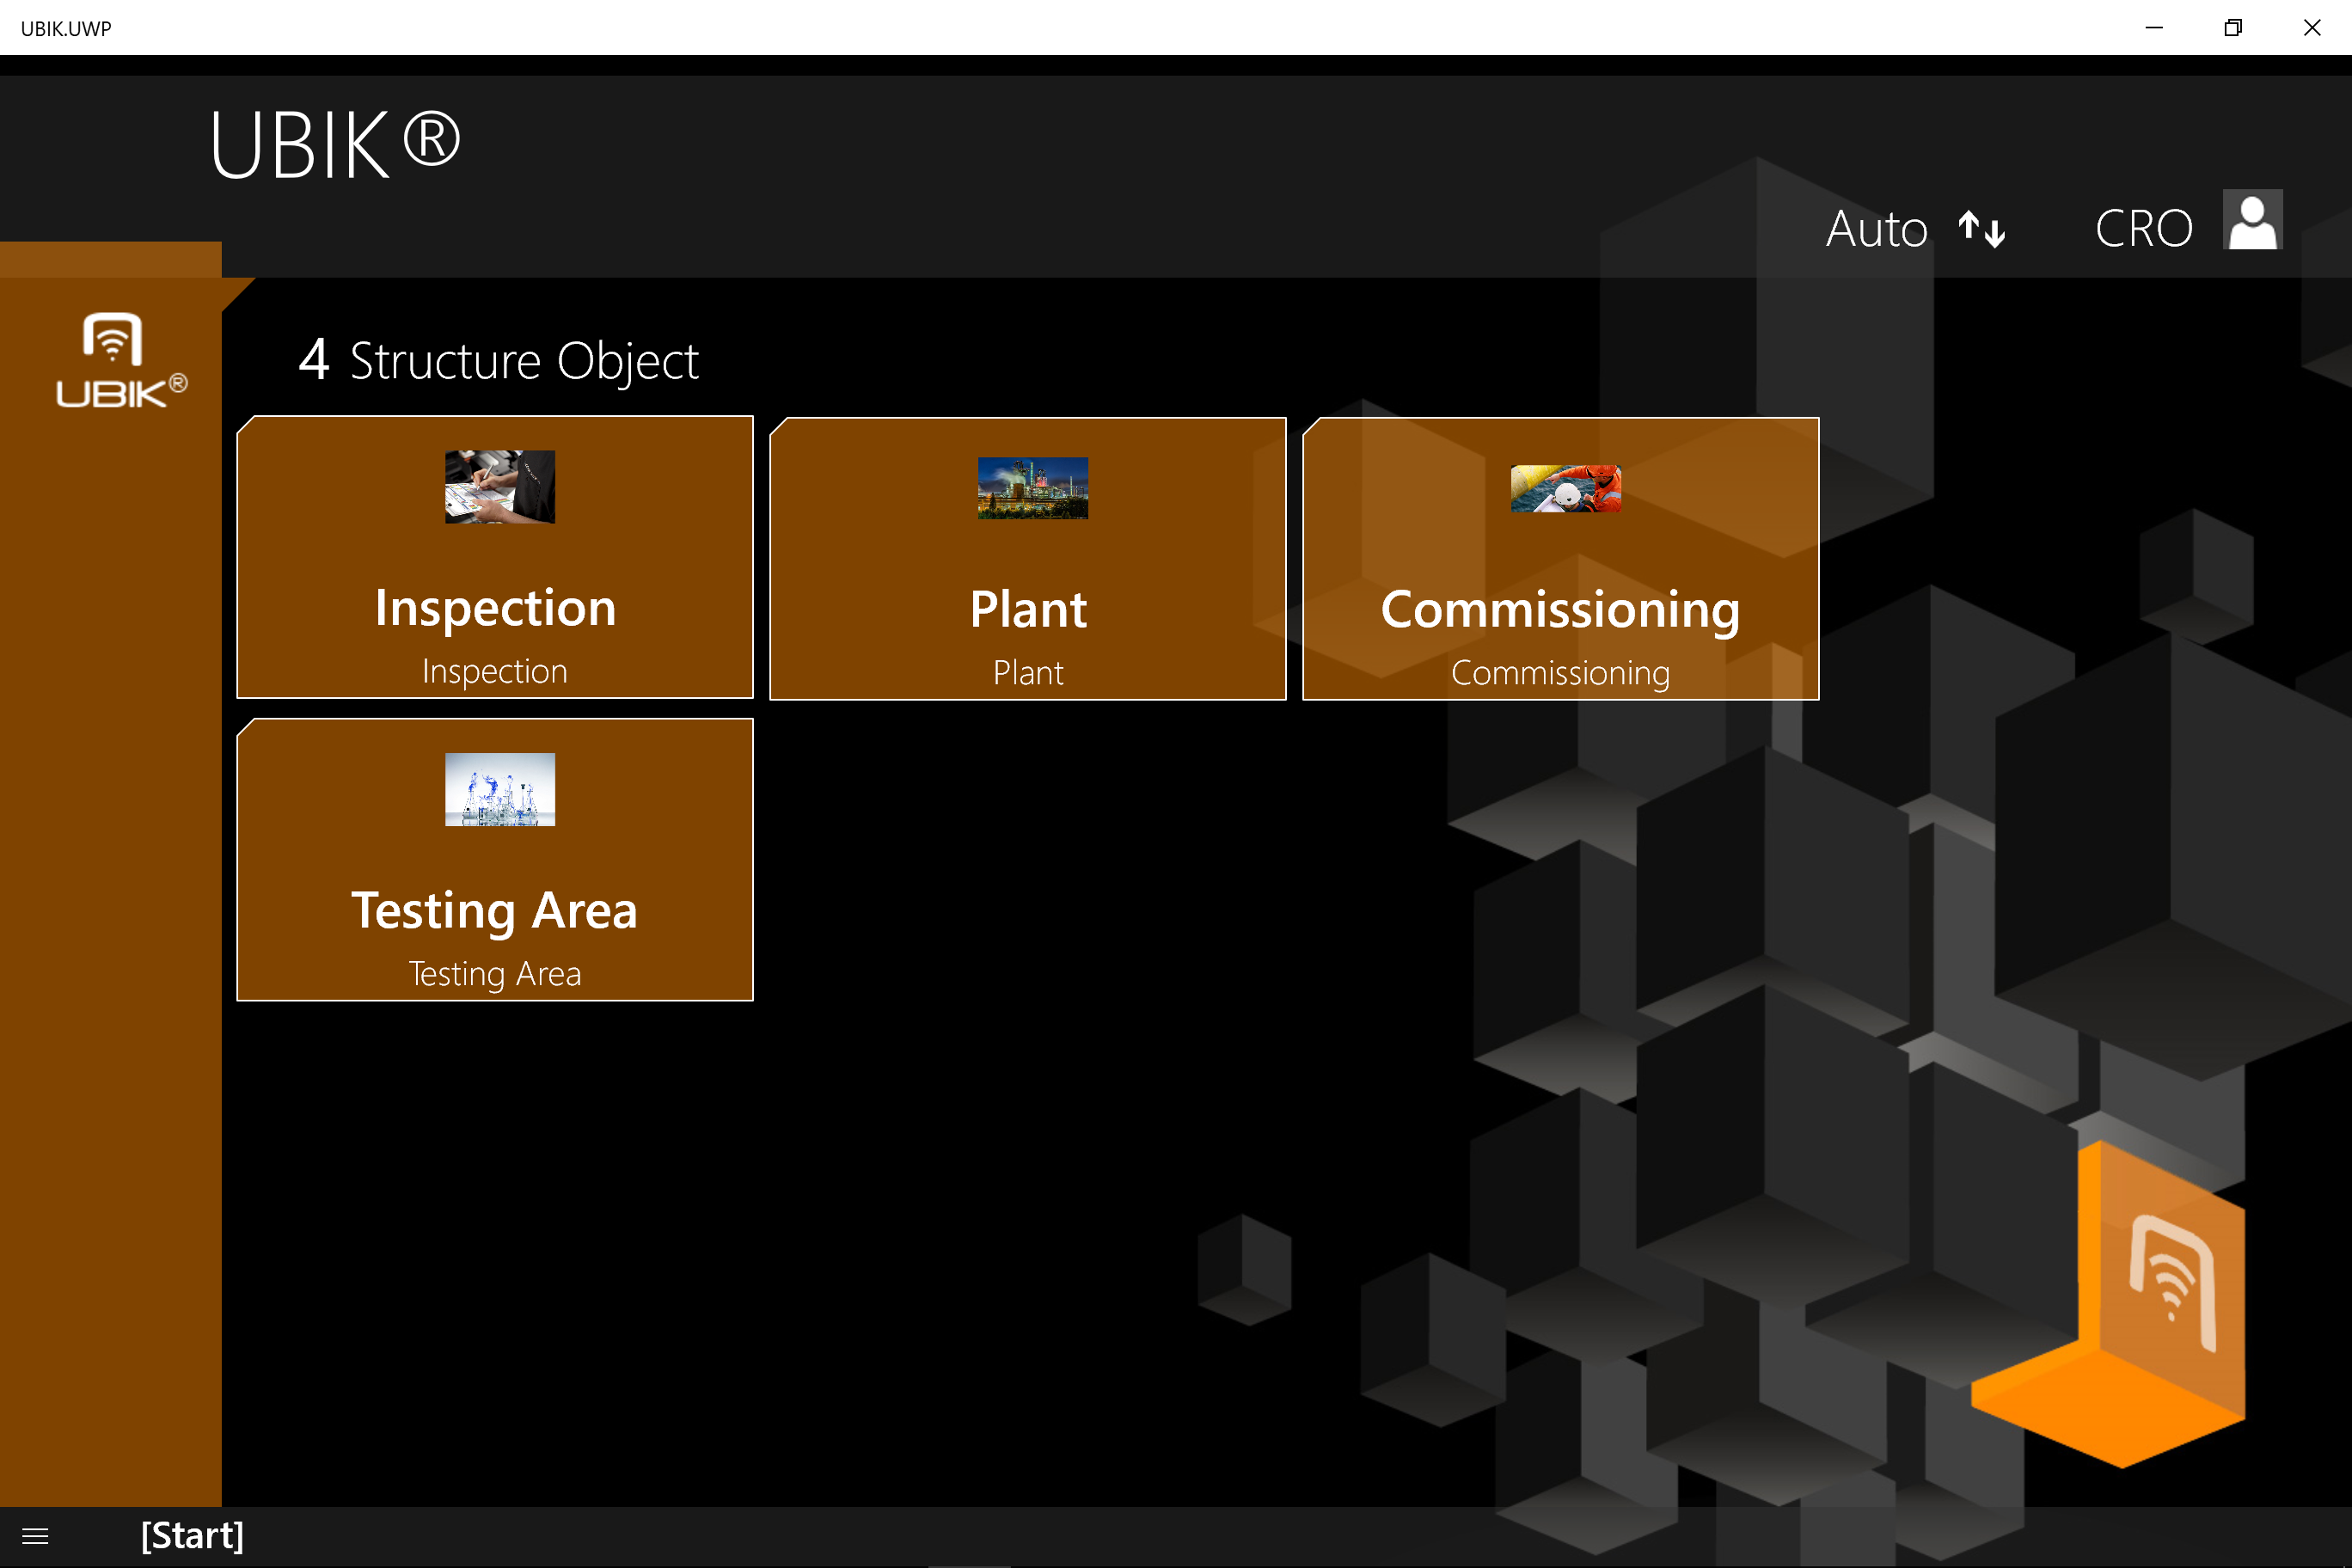Open the user profile avatar icon
Image resolution: width=2352 pixels, height=1568 pixels.
coord(2252,220)
